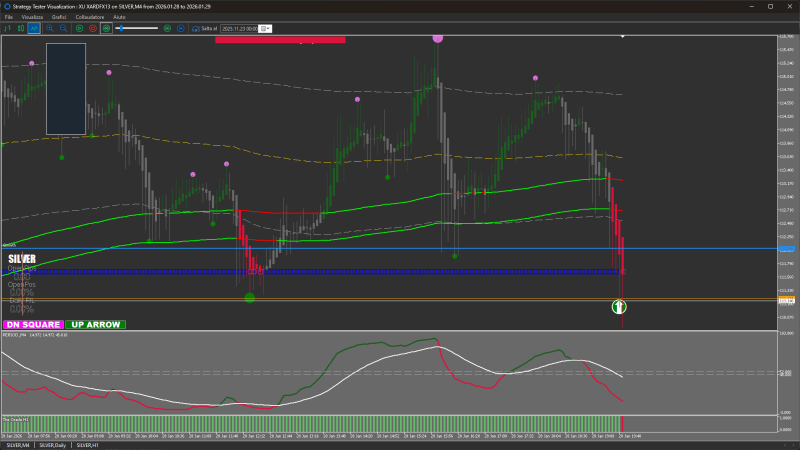Open the File menu

pyautogui.click(x=9, y=17)
